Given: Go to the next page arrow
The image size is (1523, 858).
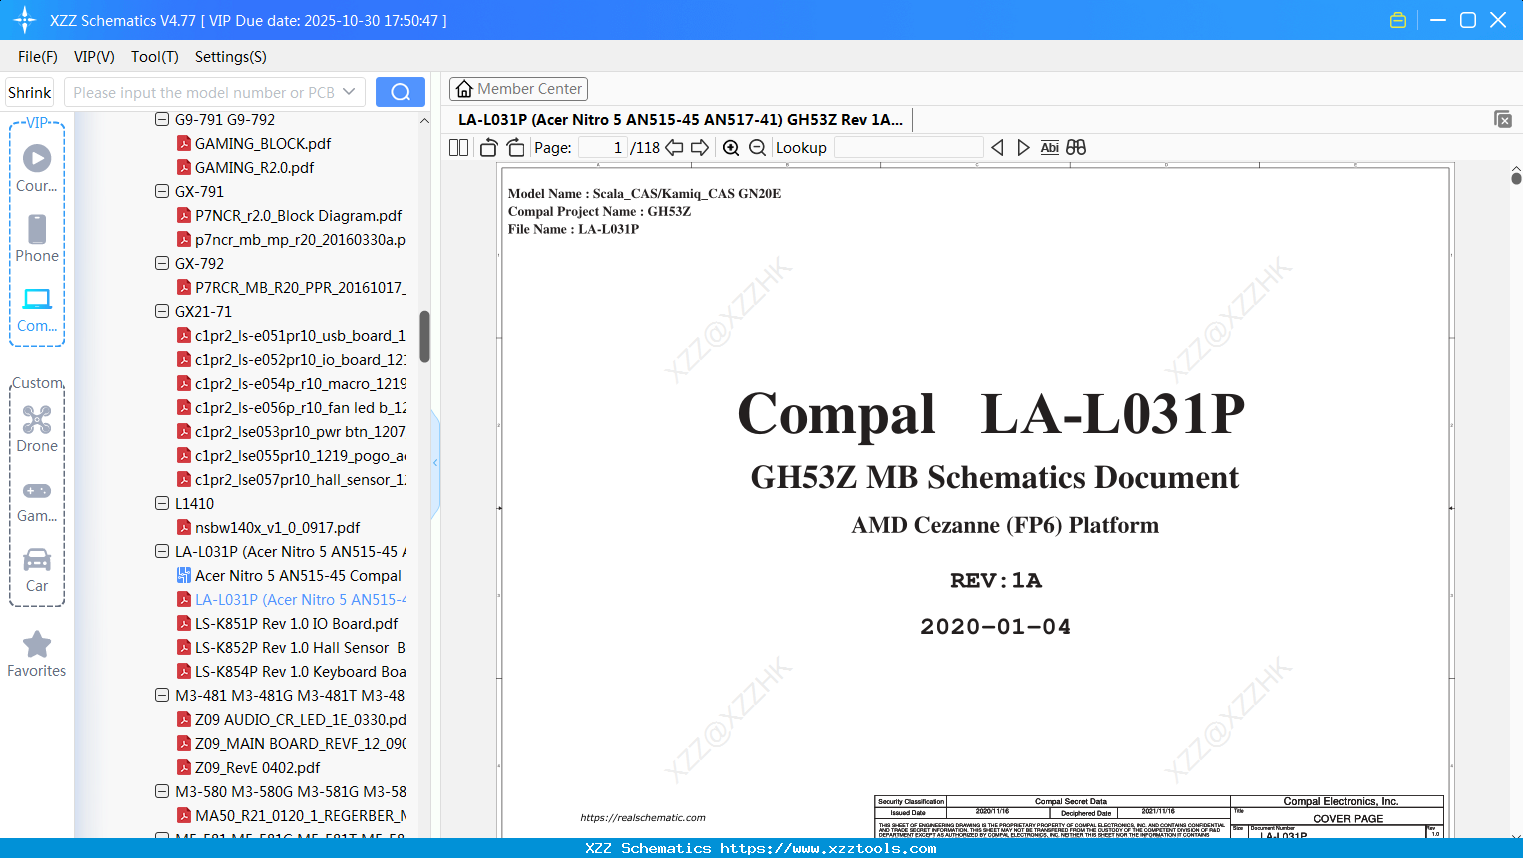Looking at the screenshot, I should (700, 148).
